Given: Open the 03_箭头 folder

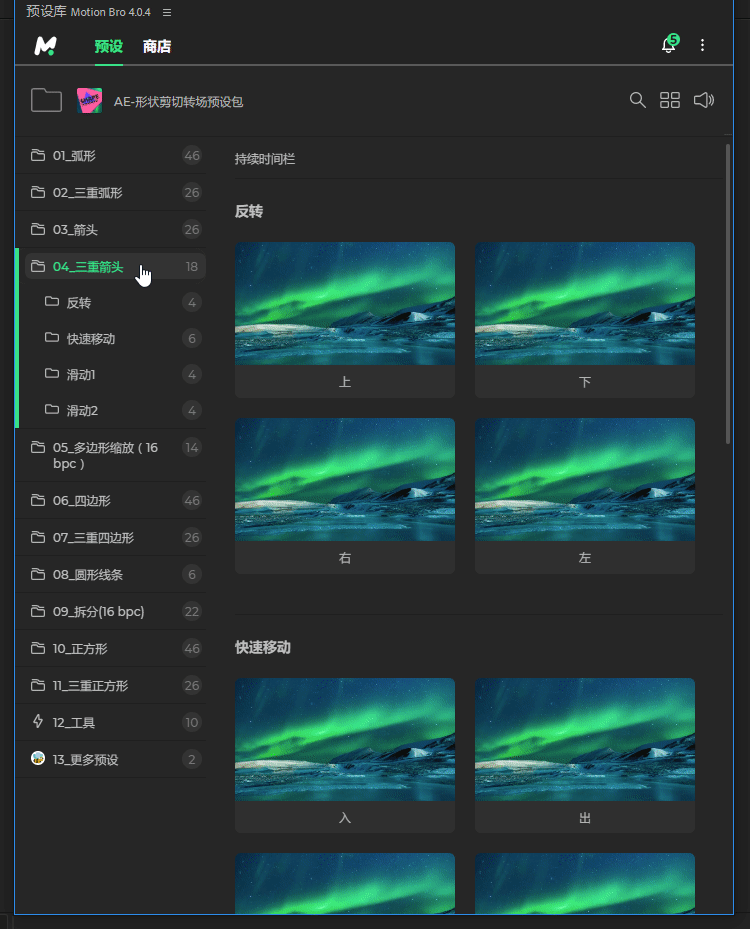Looking at the screenshot, I should pyautogui.click(x=113, y=229).
